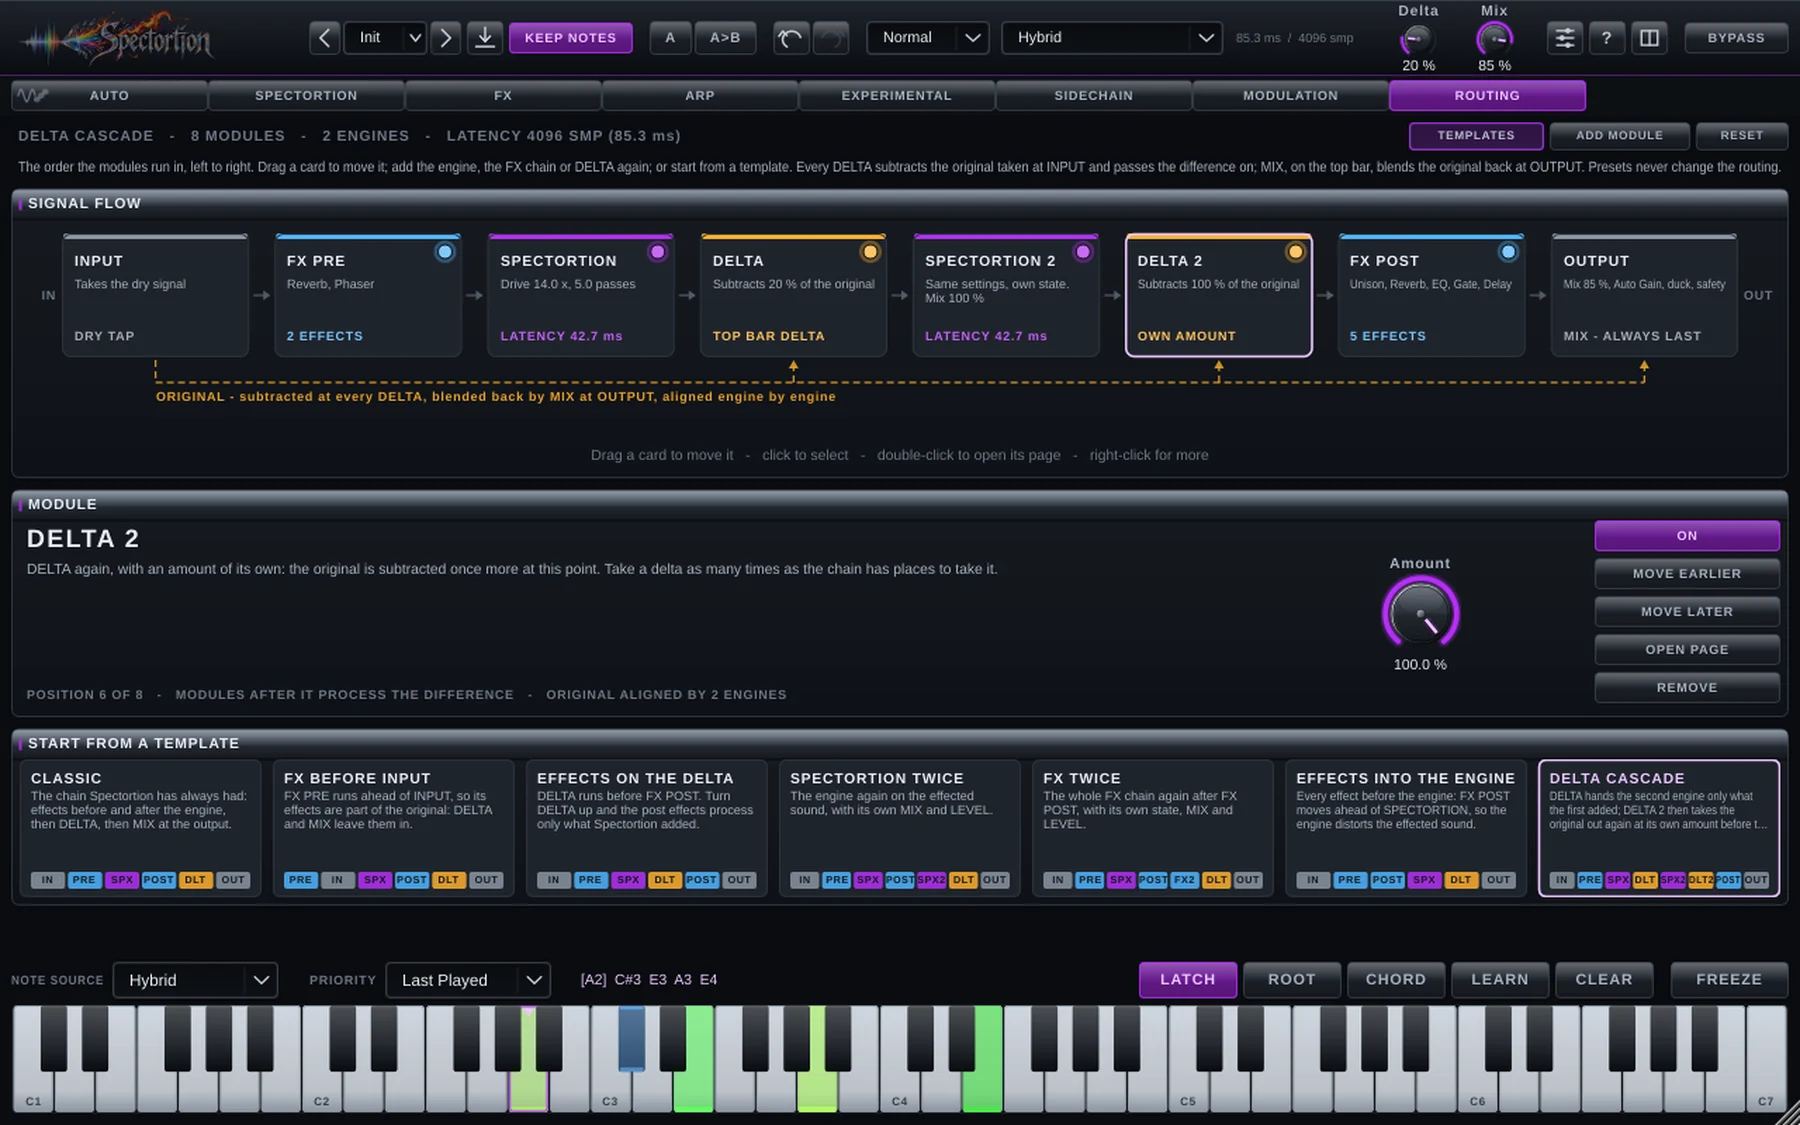
Task: Toggle the LATCH button
Action: 1187,980
